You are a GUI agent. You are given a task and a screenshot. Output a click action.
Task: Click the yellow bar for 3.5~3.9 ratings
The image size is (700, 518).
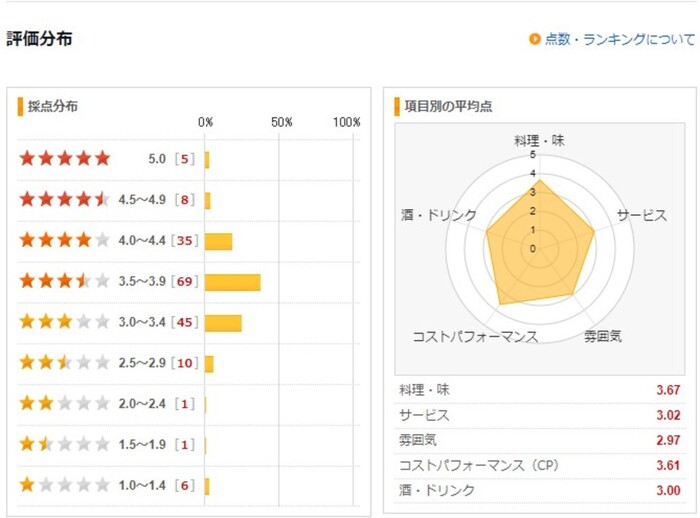[x=232, y=282]
